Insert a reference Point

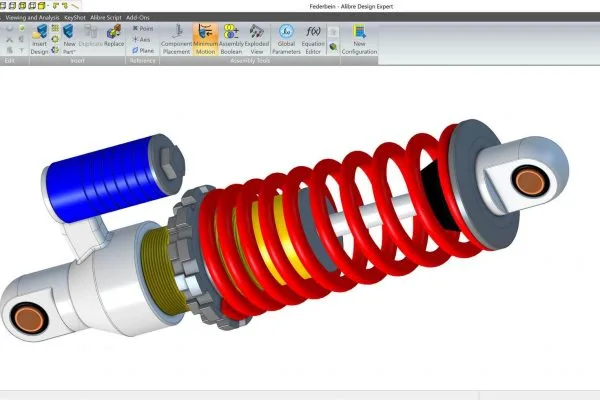pyautogui.click(x=143, y=28)
